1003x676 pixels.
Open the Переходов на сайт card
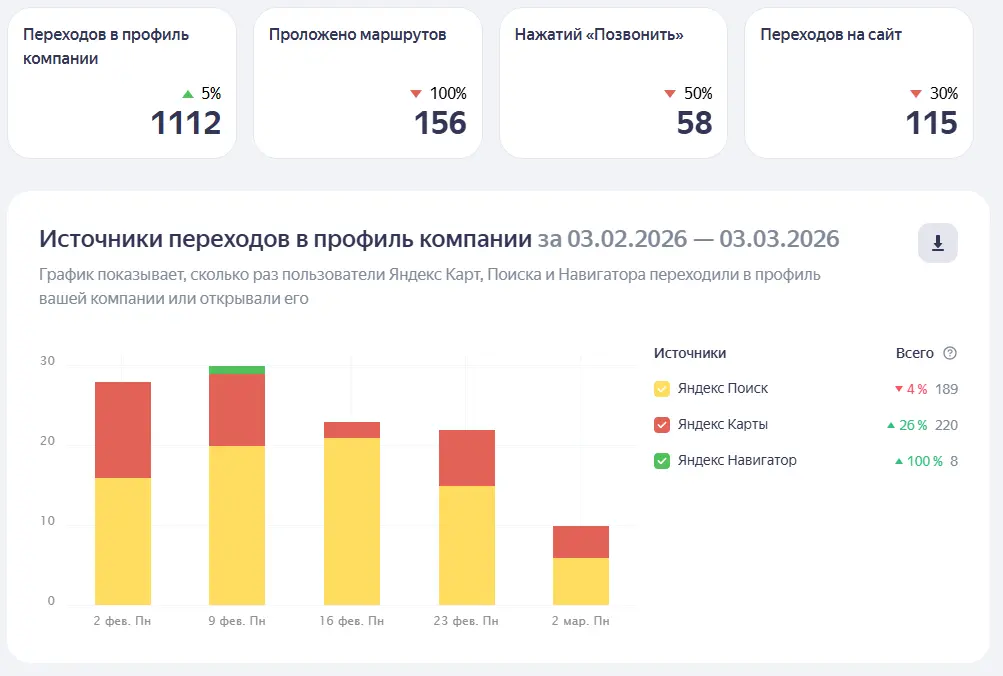point(858,83)
